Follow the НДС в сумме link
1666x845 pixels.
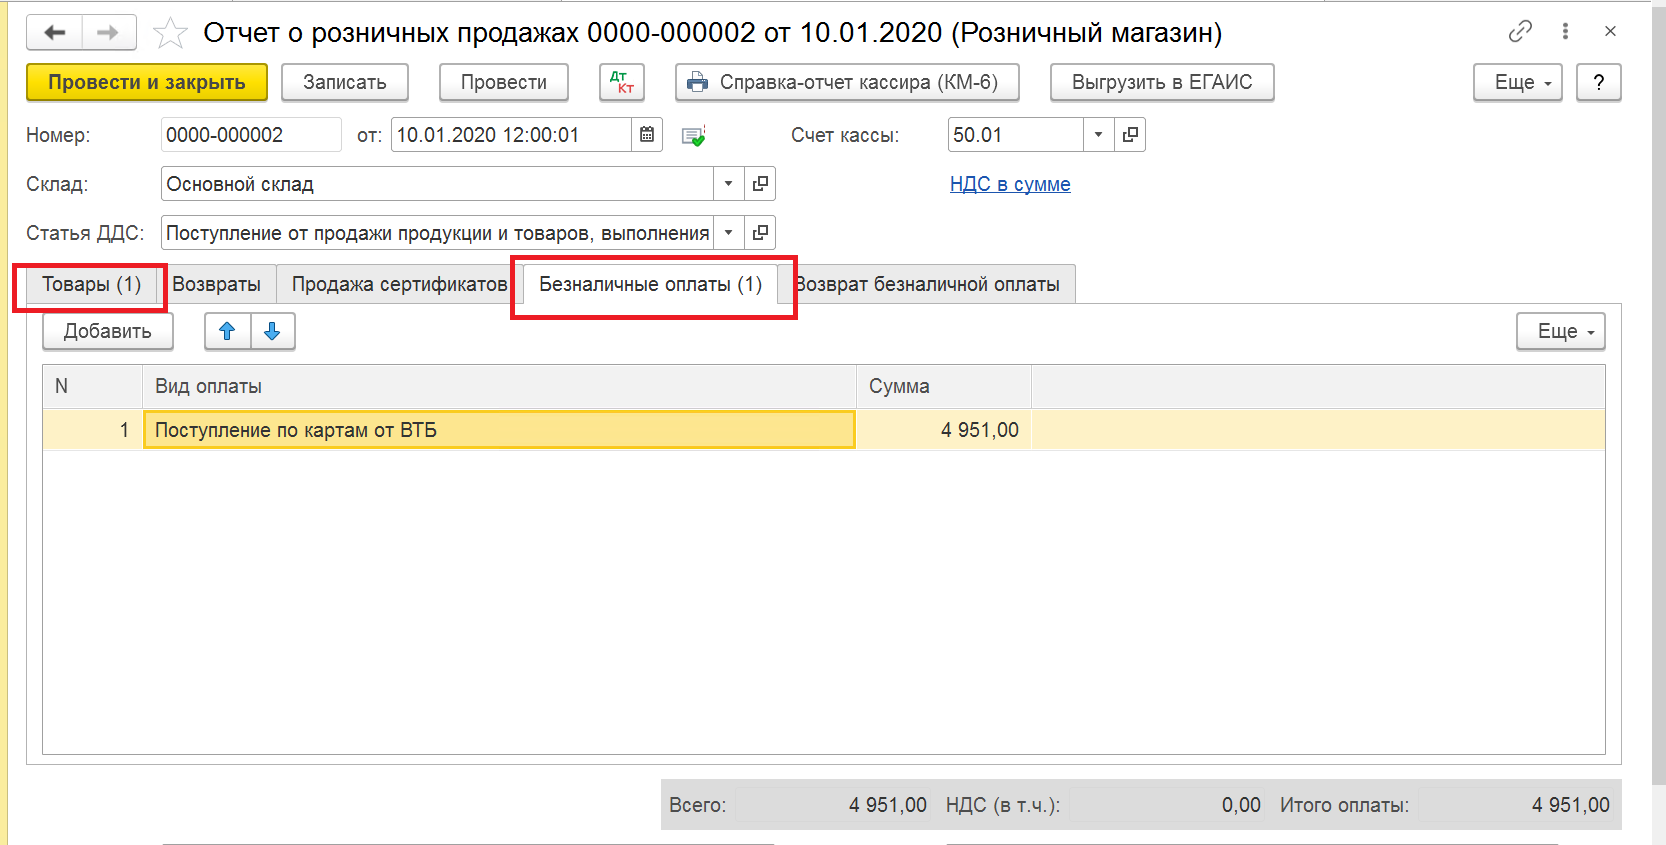(1009, 184)
